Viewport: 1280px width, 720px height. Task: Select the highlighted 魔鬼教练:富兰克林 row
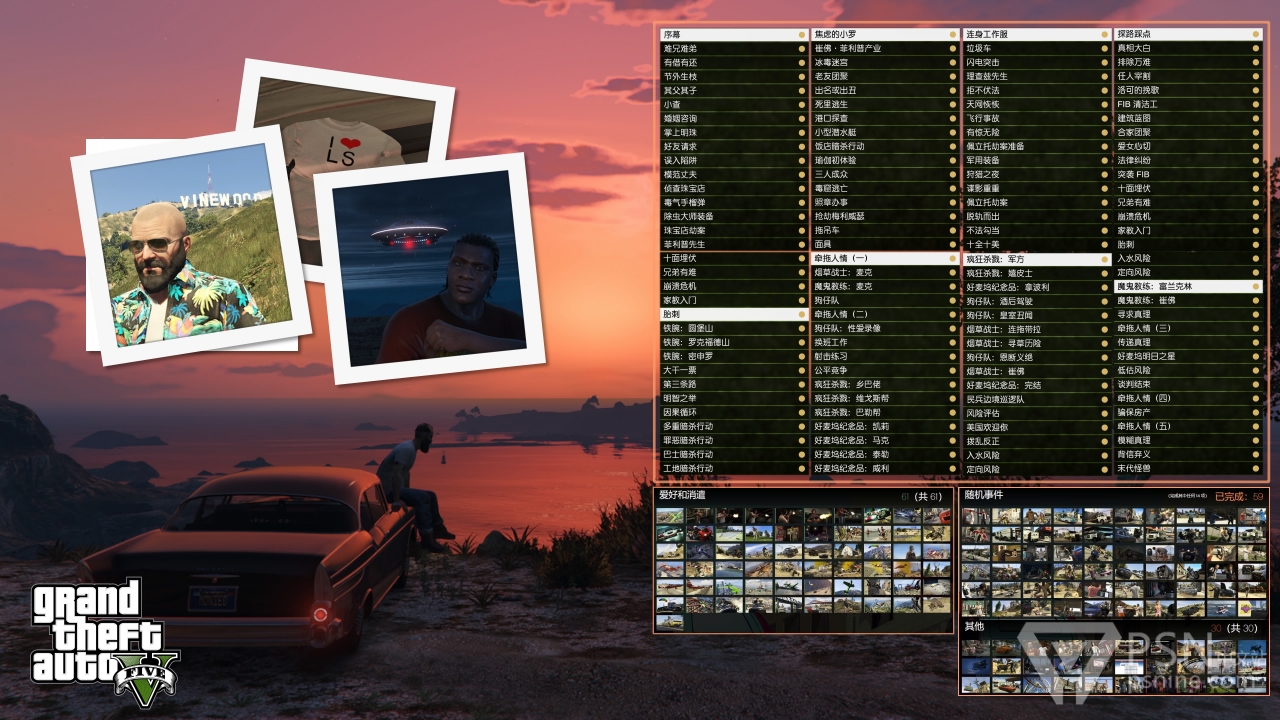click(x=1188, y=286)
